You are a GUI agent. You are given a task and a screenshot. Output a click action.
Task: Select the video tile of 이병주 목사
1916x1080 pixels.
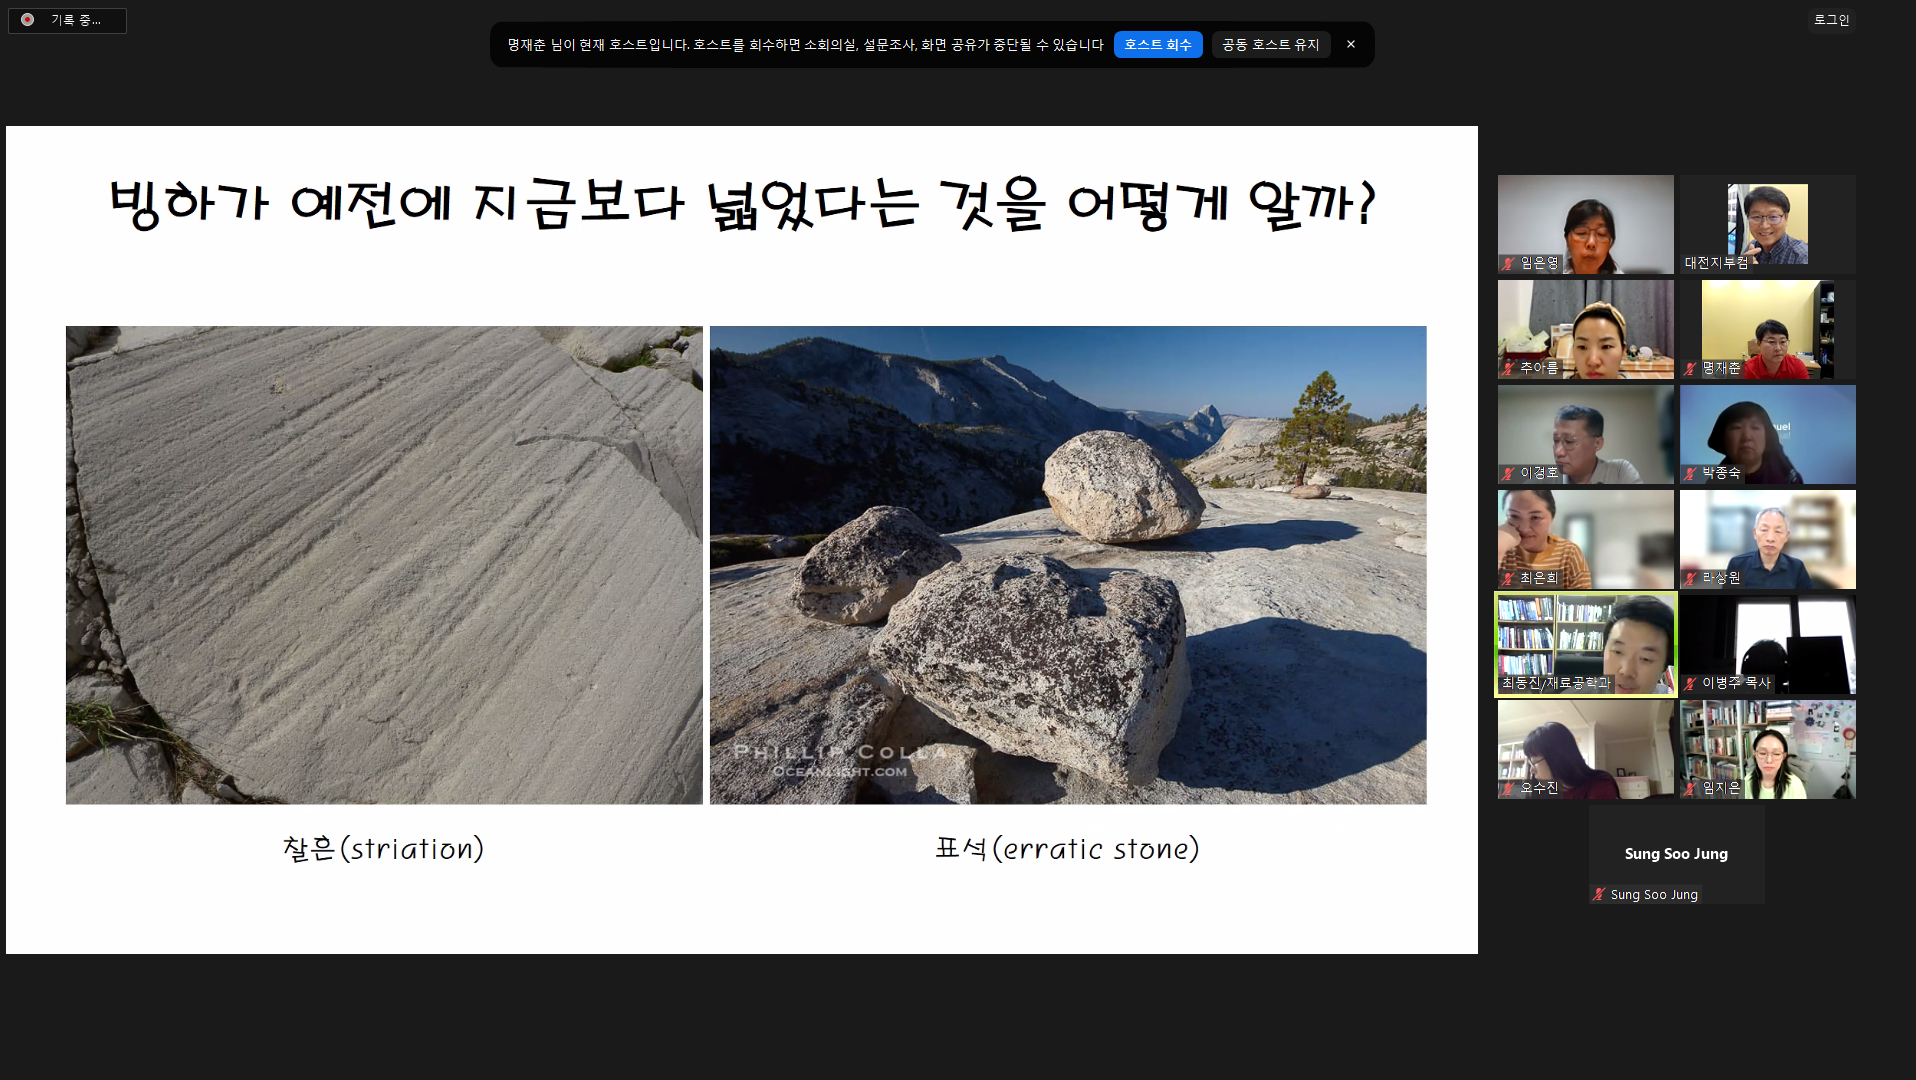tap(1768, 644)
